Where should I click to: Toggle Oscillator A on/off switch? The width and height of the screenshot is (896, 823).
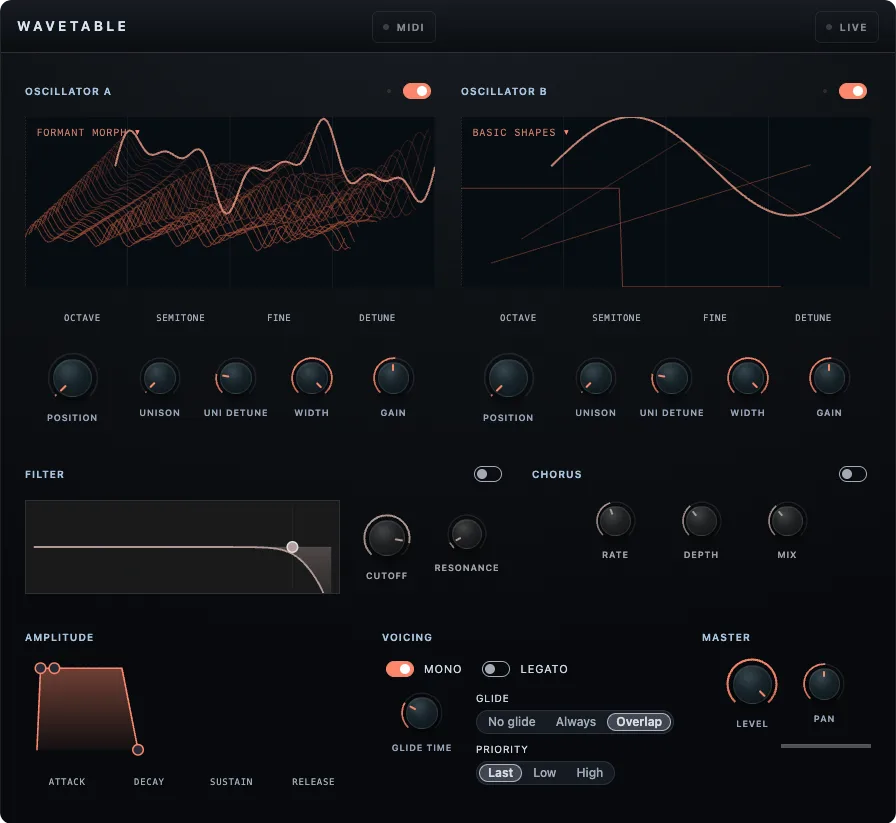click(417, 91)
